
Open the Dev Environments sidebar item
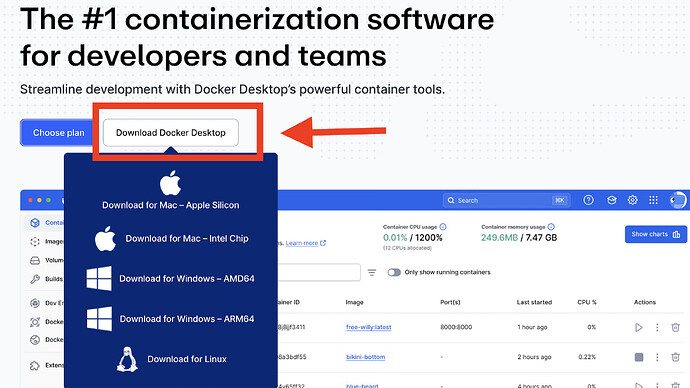46,303
